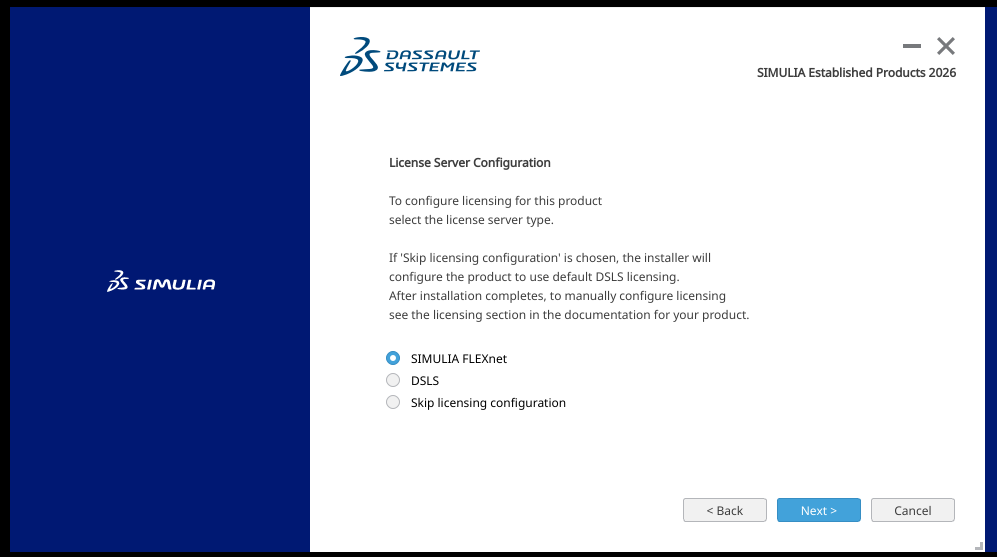Click the SIMULIA logo on blue panel

(x=161, y=282)
